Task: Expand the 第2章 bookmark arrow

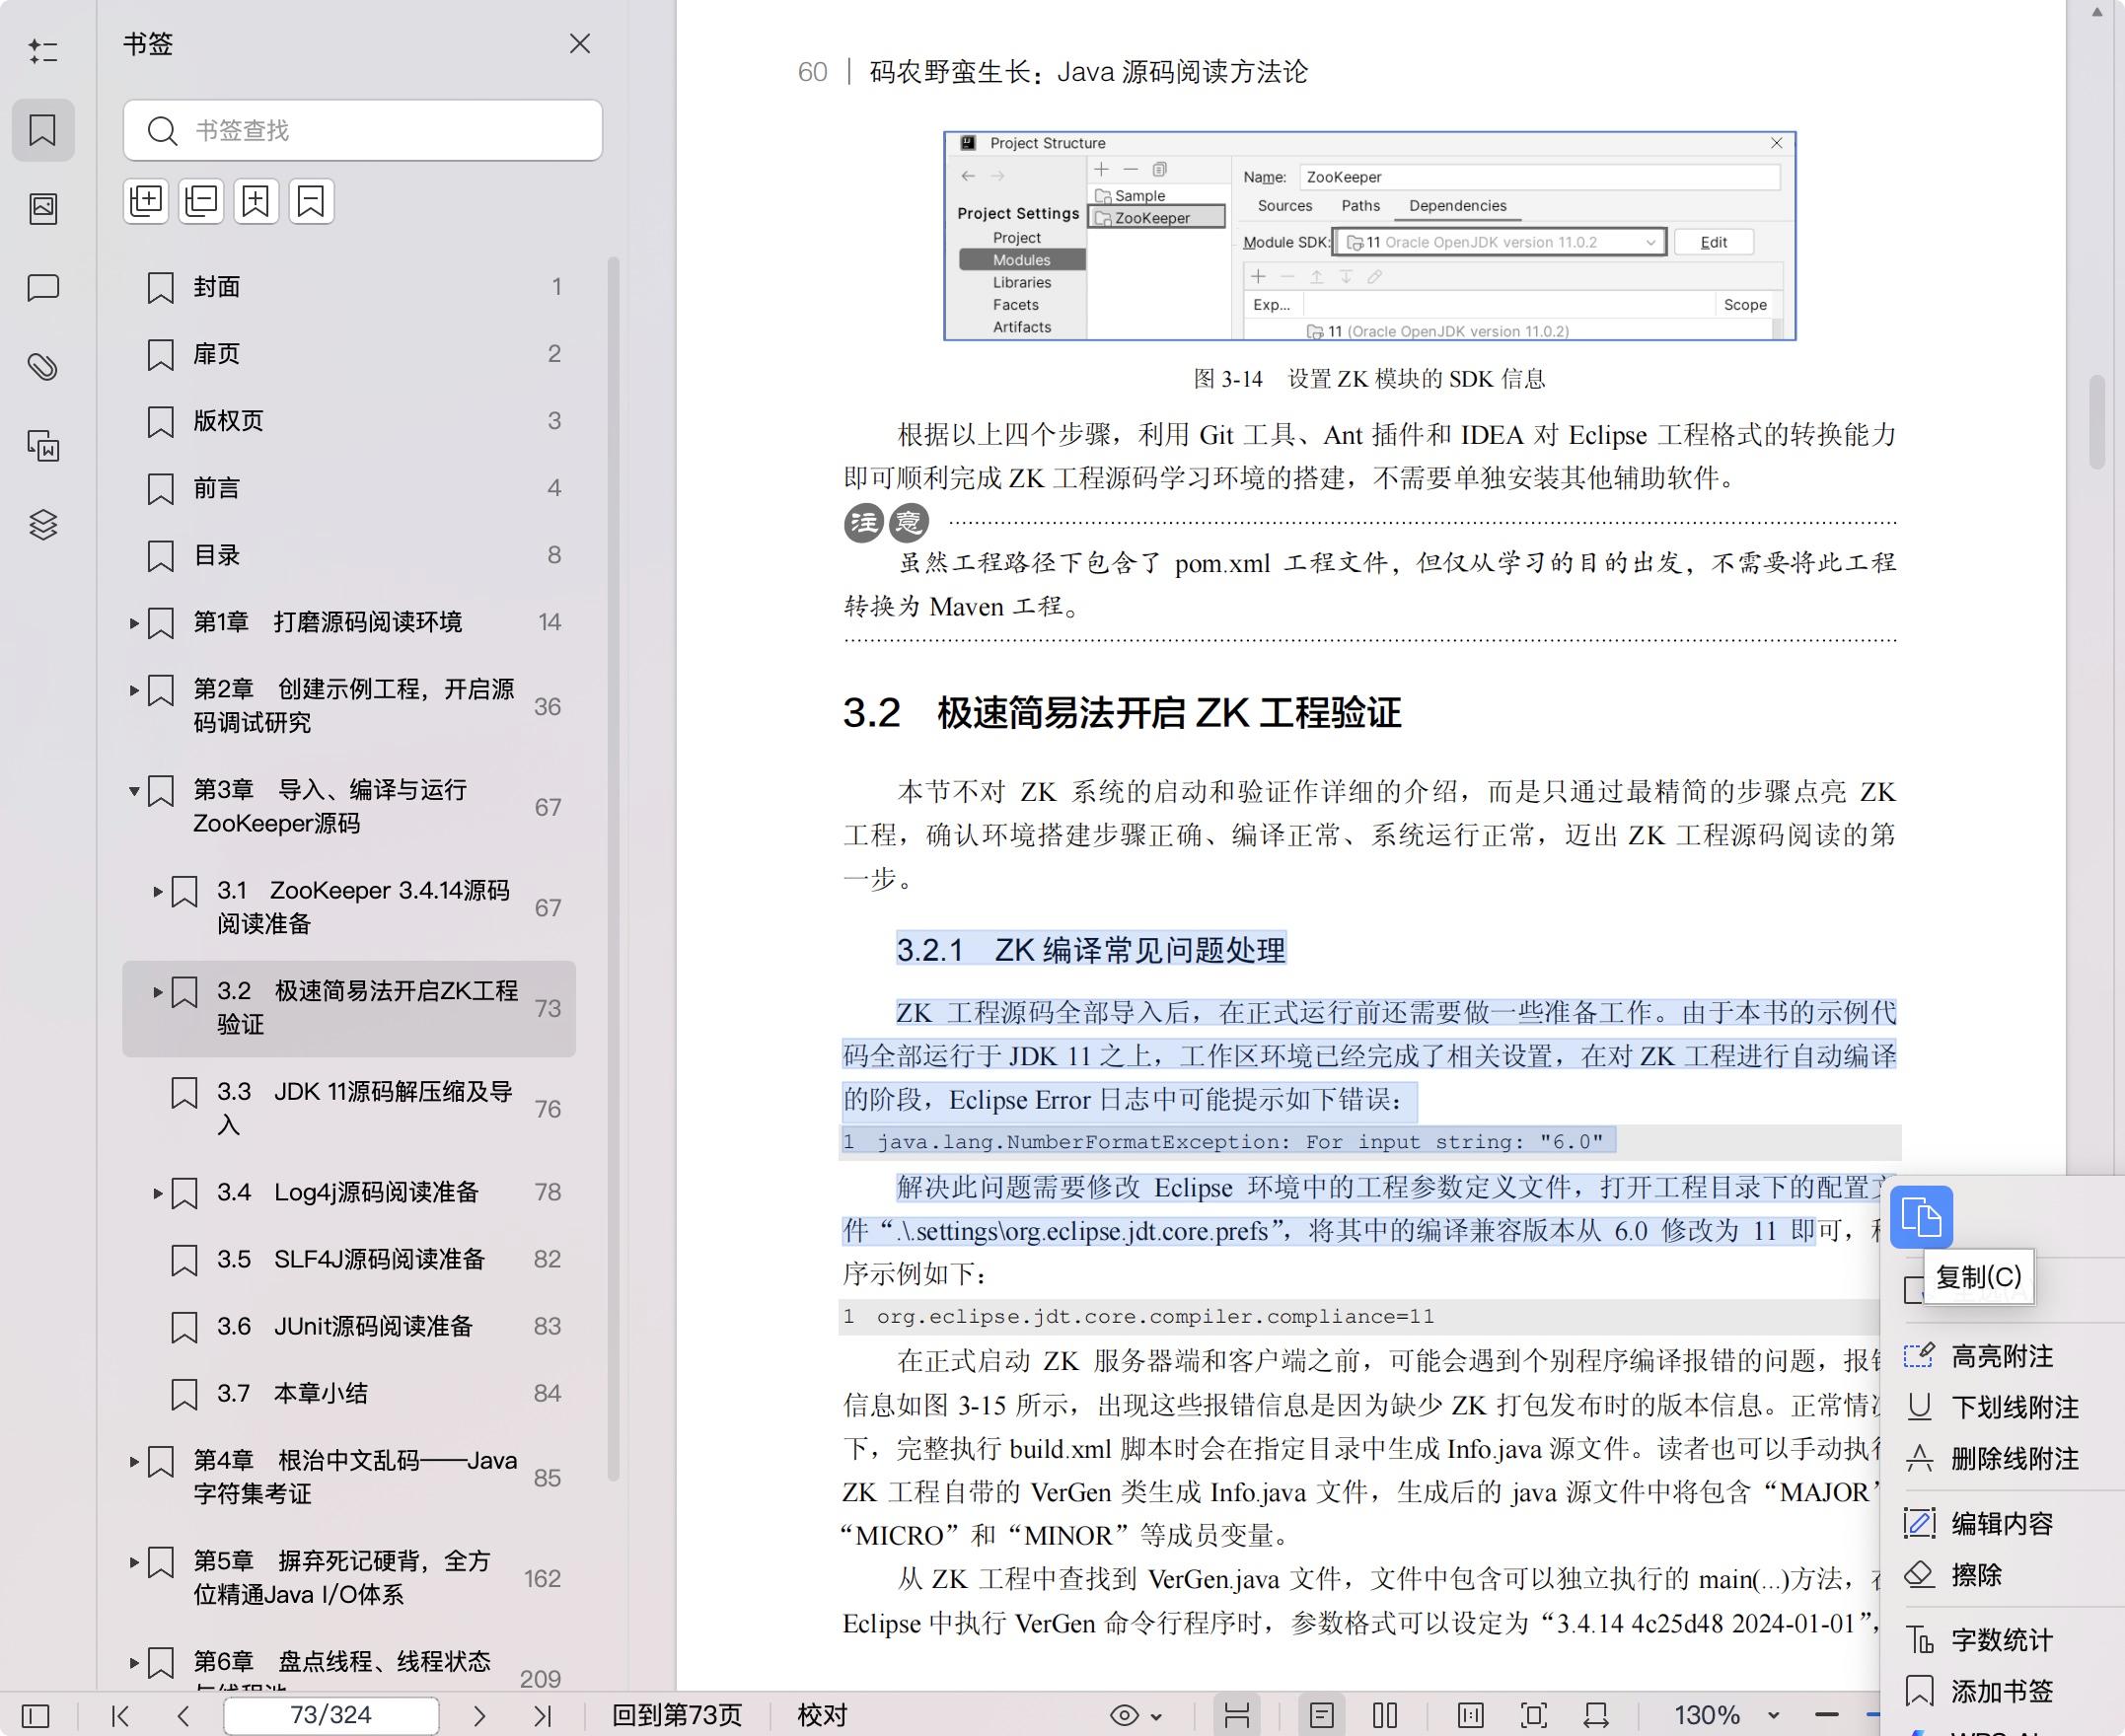Action: click(134, 690)
